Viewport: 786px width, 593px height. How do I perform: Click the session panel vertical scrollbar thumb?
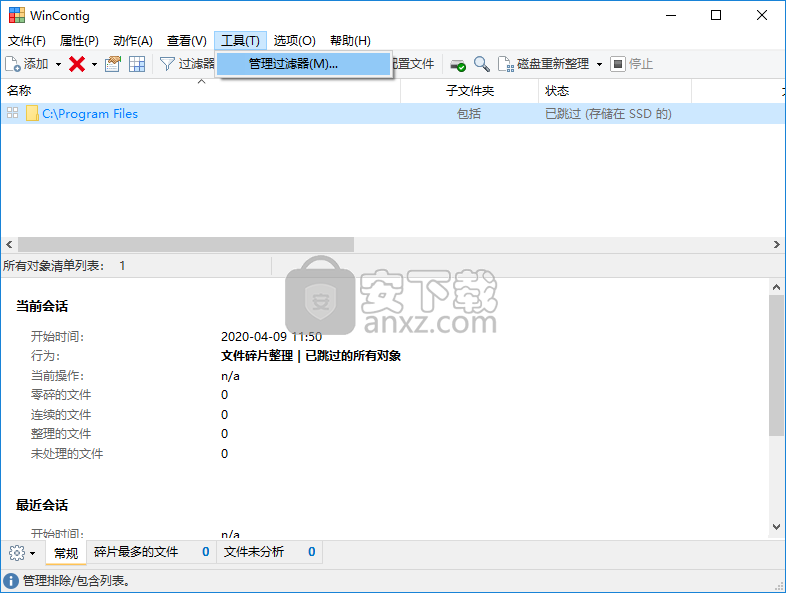click(776, 365)
